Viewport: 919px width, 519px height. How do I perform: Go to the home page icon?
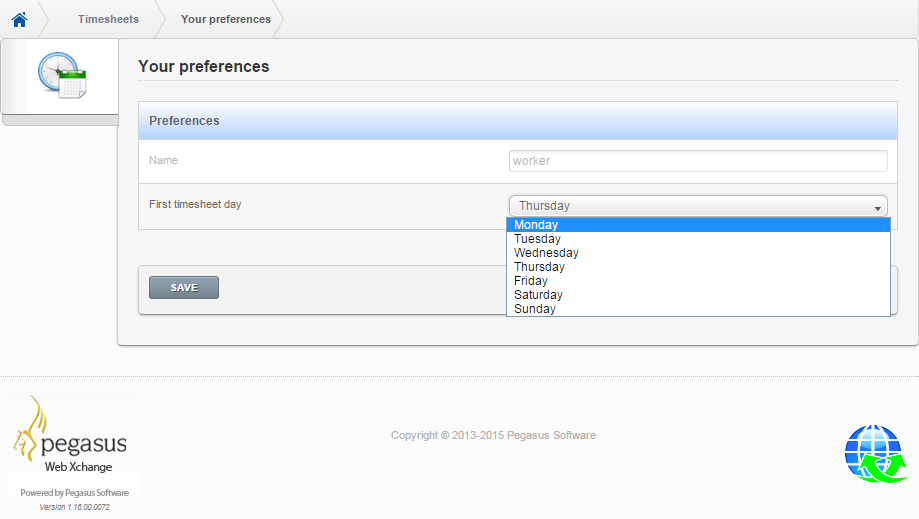coord(19,20)
